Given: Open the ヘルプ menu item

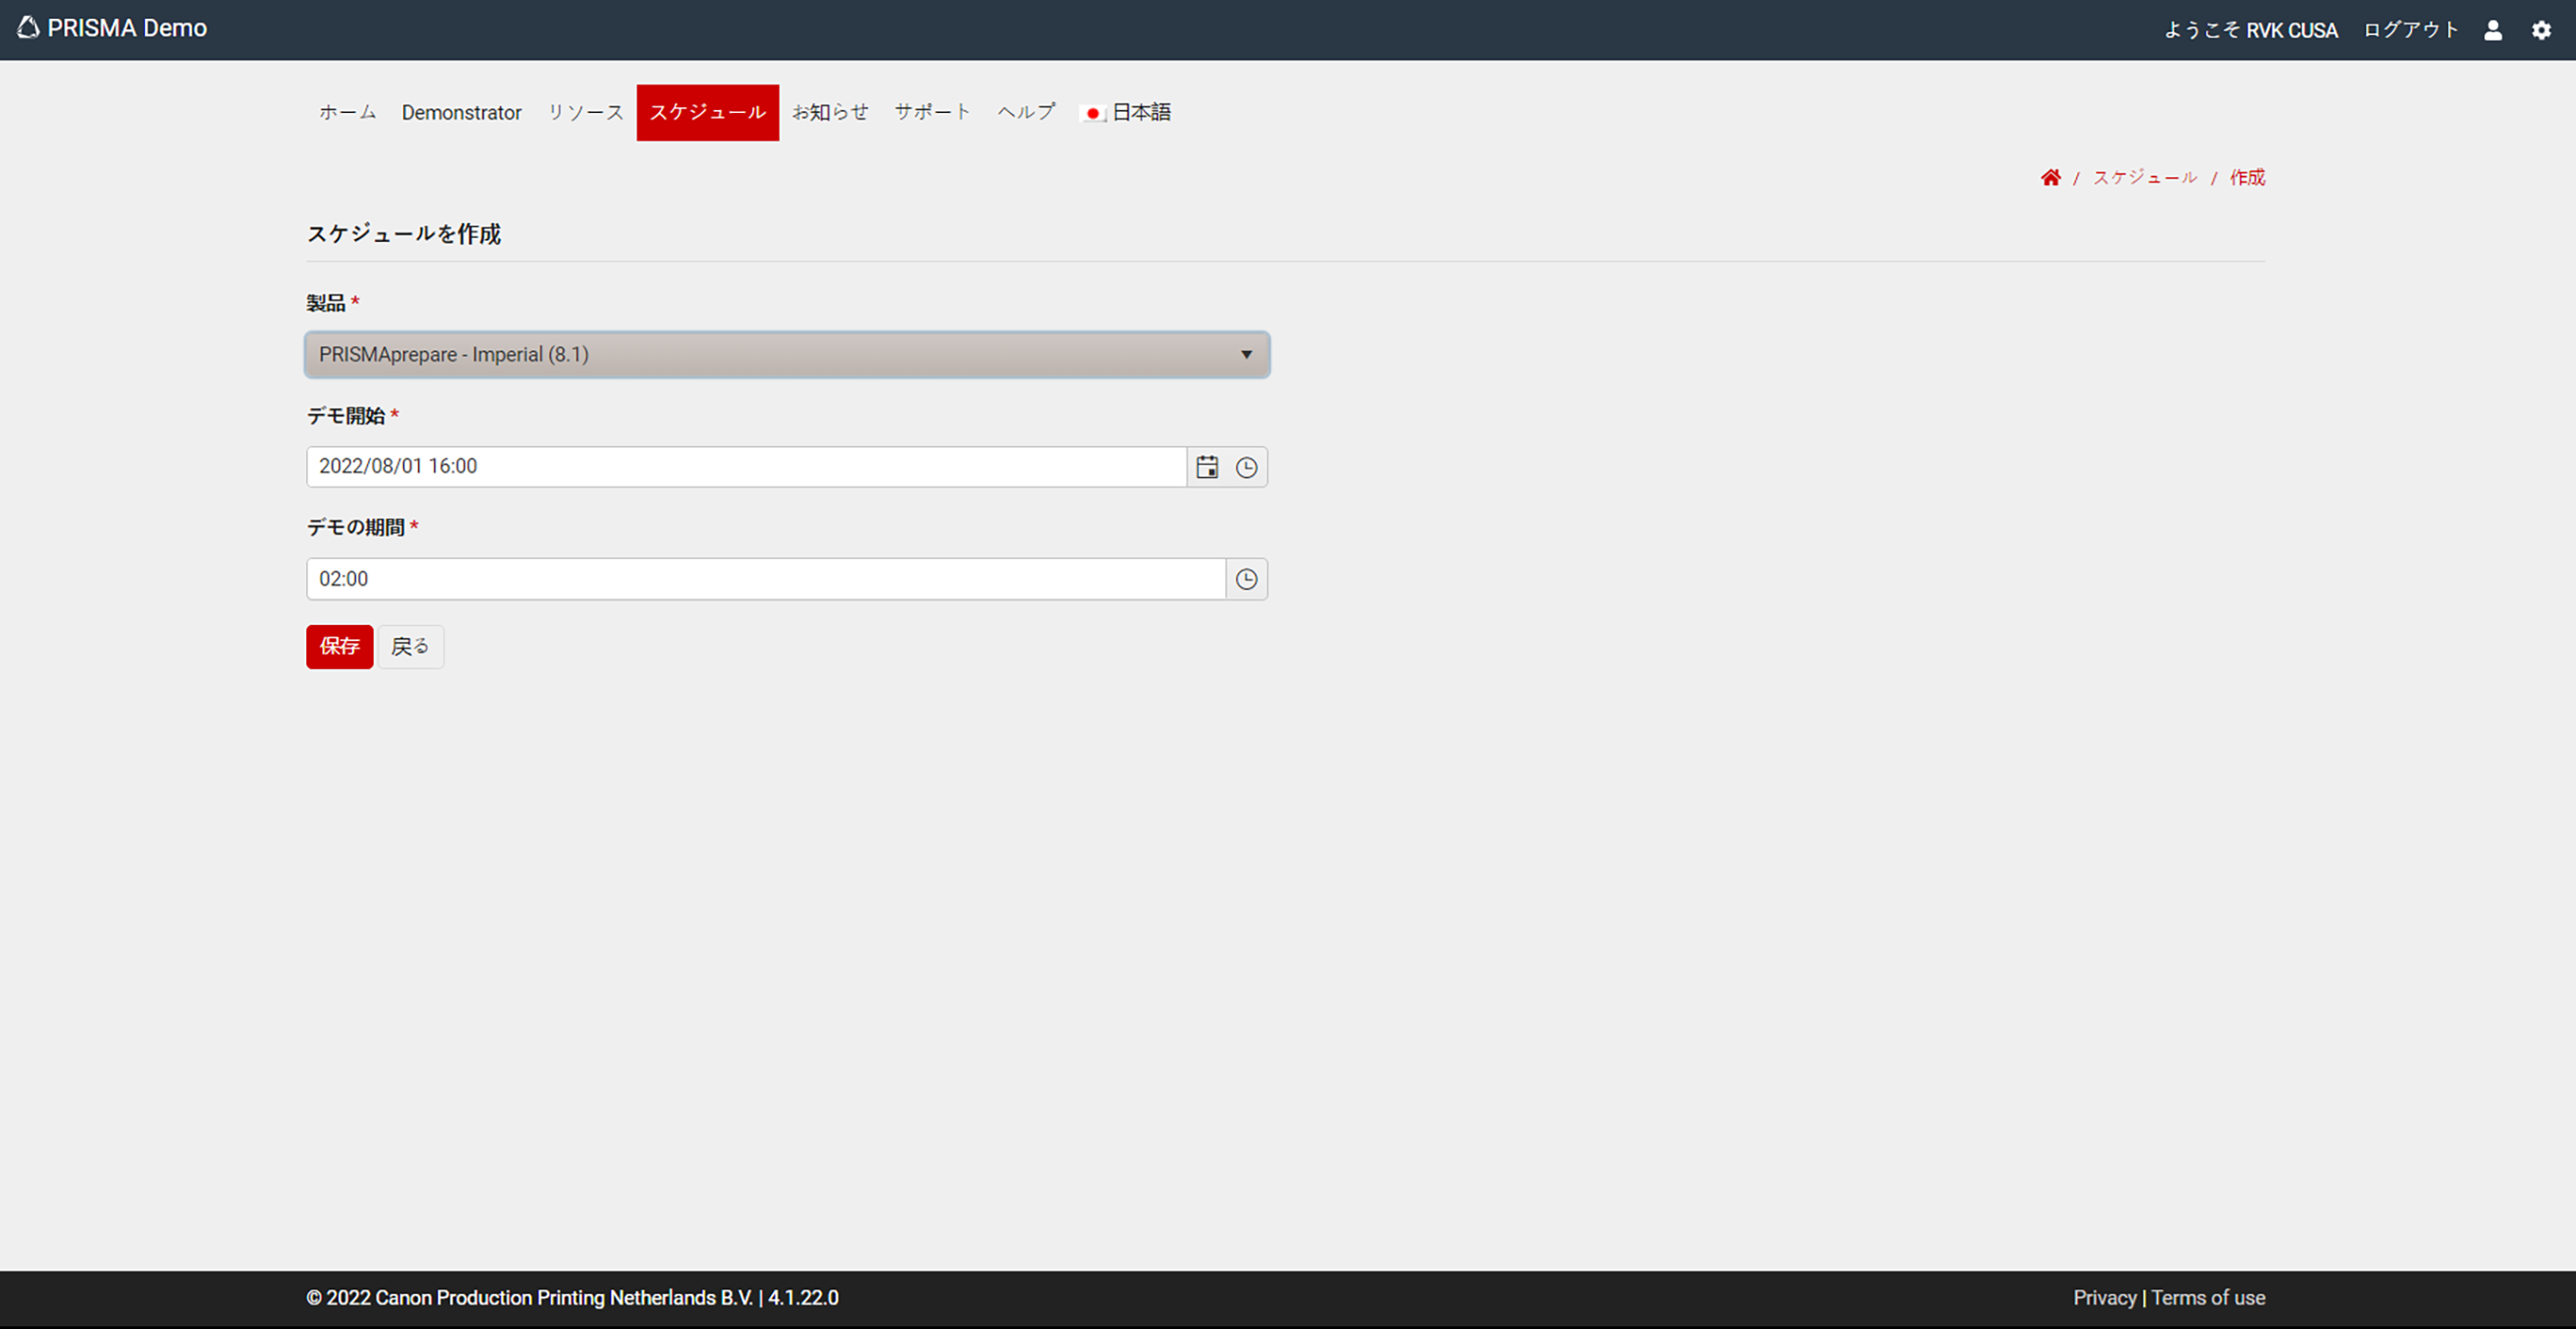Looking at the screenshot, I should click(1026, 112).
